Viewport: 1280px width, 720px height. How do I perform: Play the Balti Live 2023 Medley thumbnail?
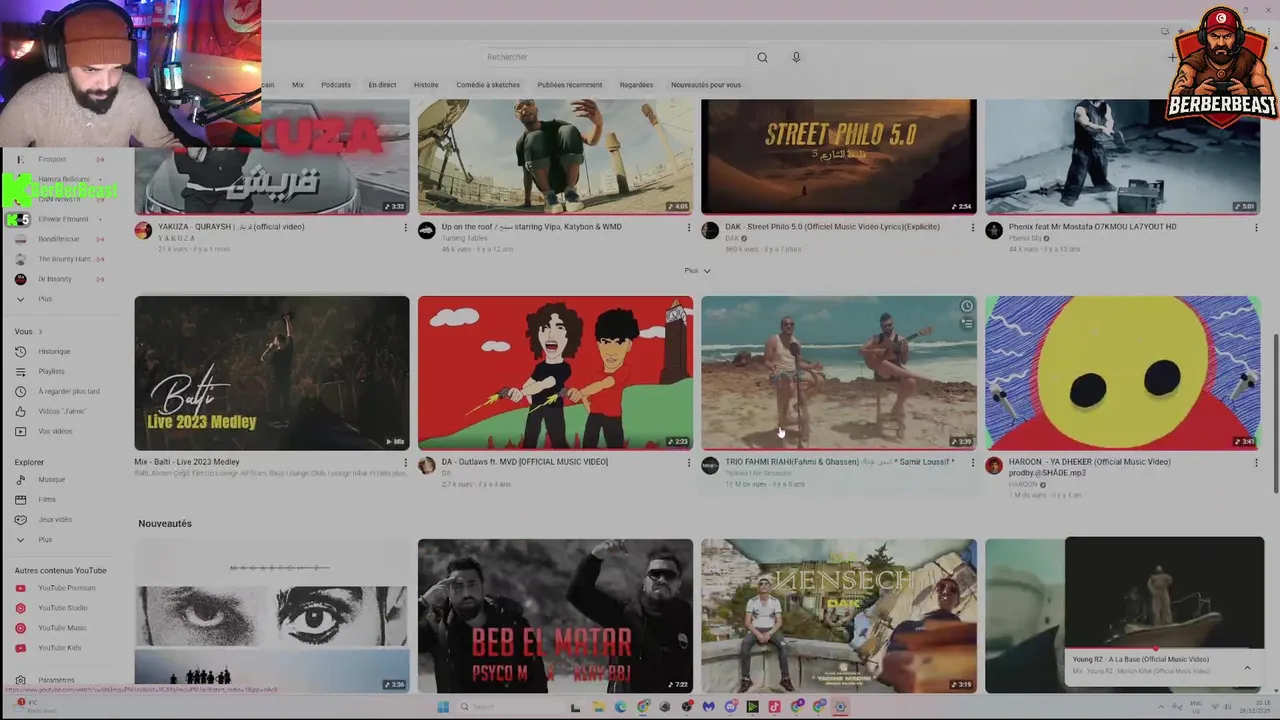coord(272,373)
